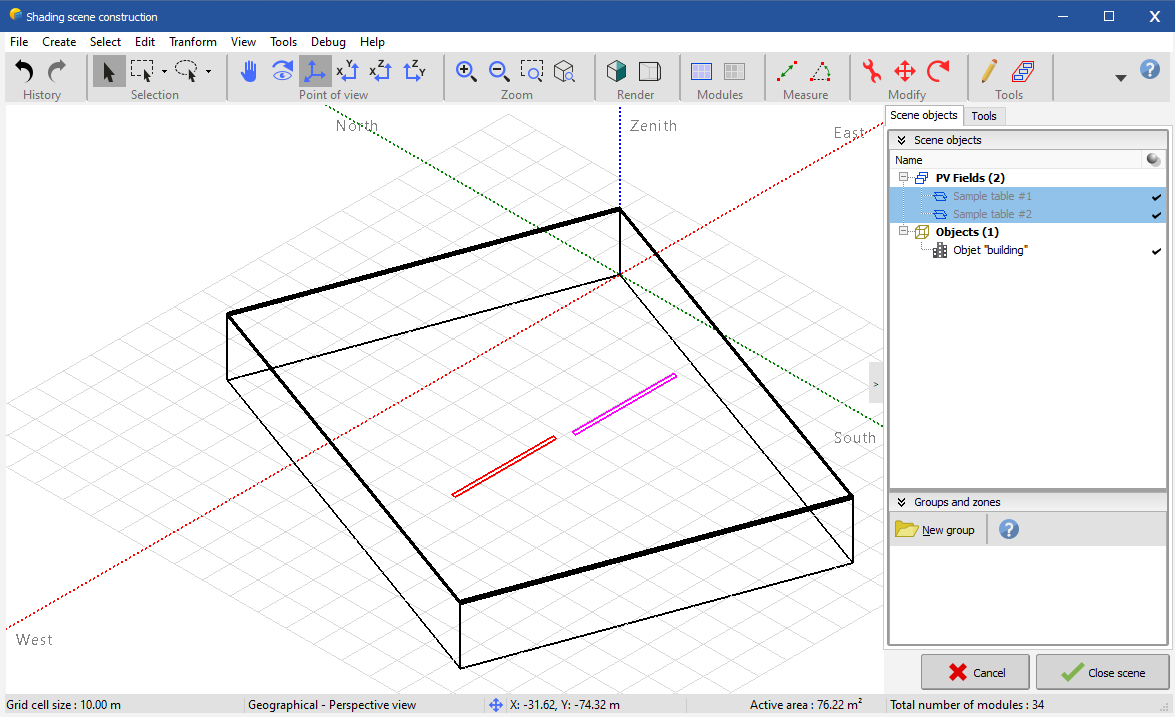
Task: Open the Select menu
Action: pos(106,42)
